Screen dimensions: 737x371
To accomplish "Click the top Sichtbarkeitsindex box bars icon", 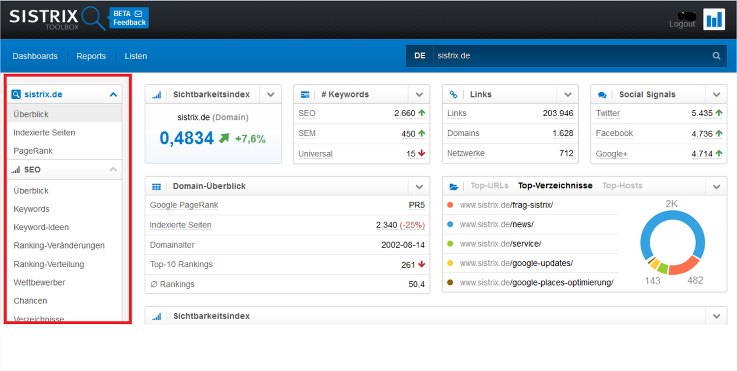I will coord(157,95).
